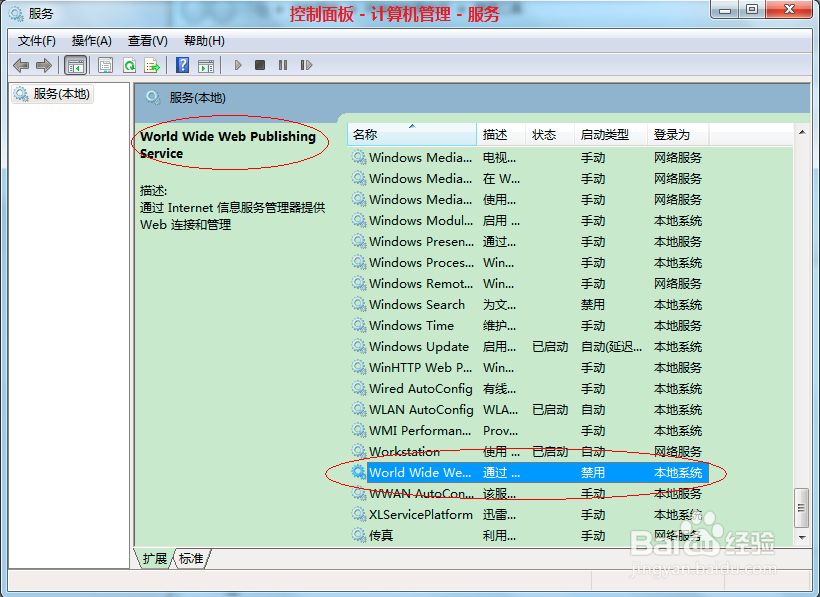Screen dimensions: 820x597
Task: Toggle the show/hide console tree icon
Action: click(75, 65)
